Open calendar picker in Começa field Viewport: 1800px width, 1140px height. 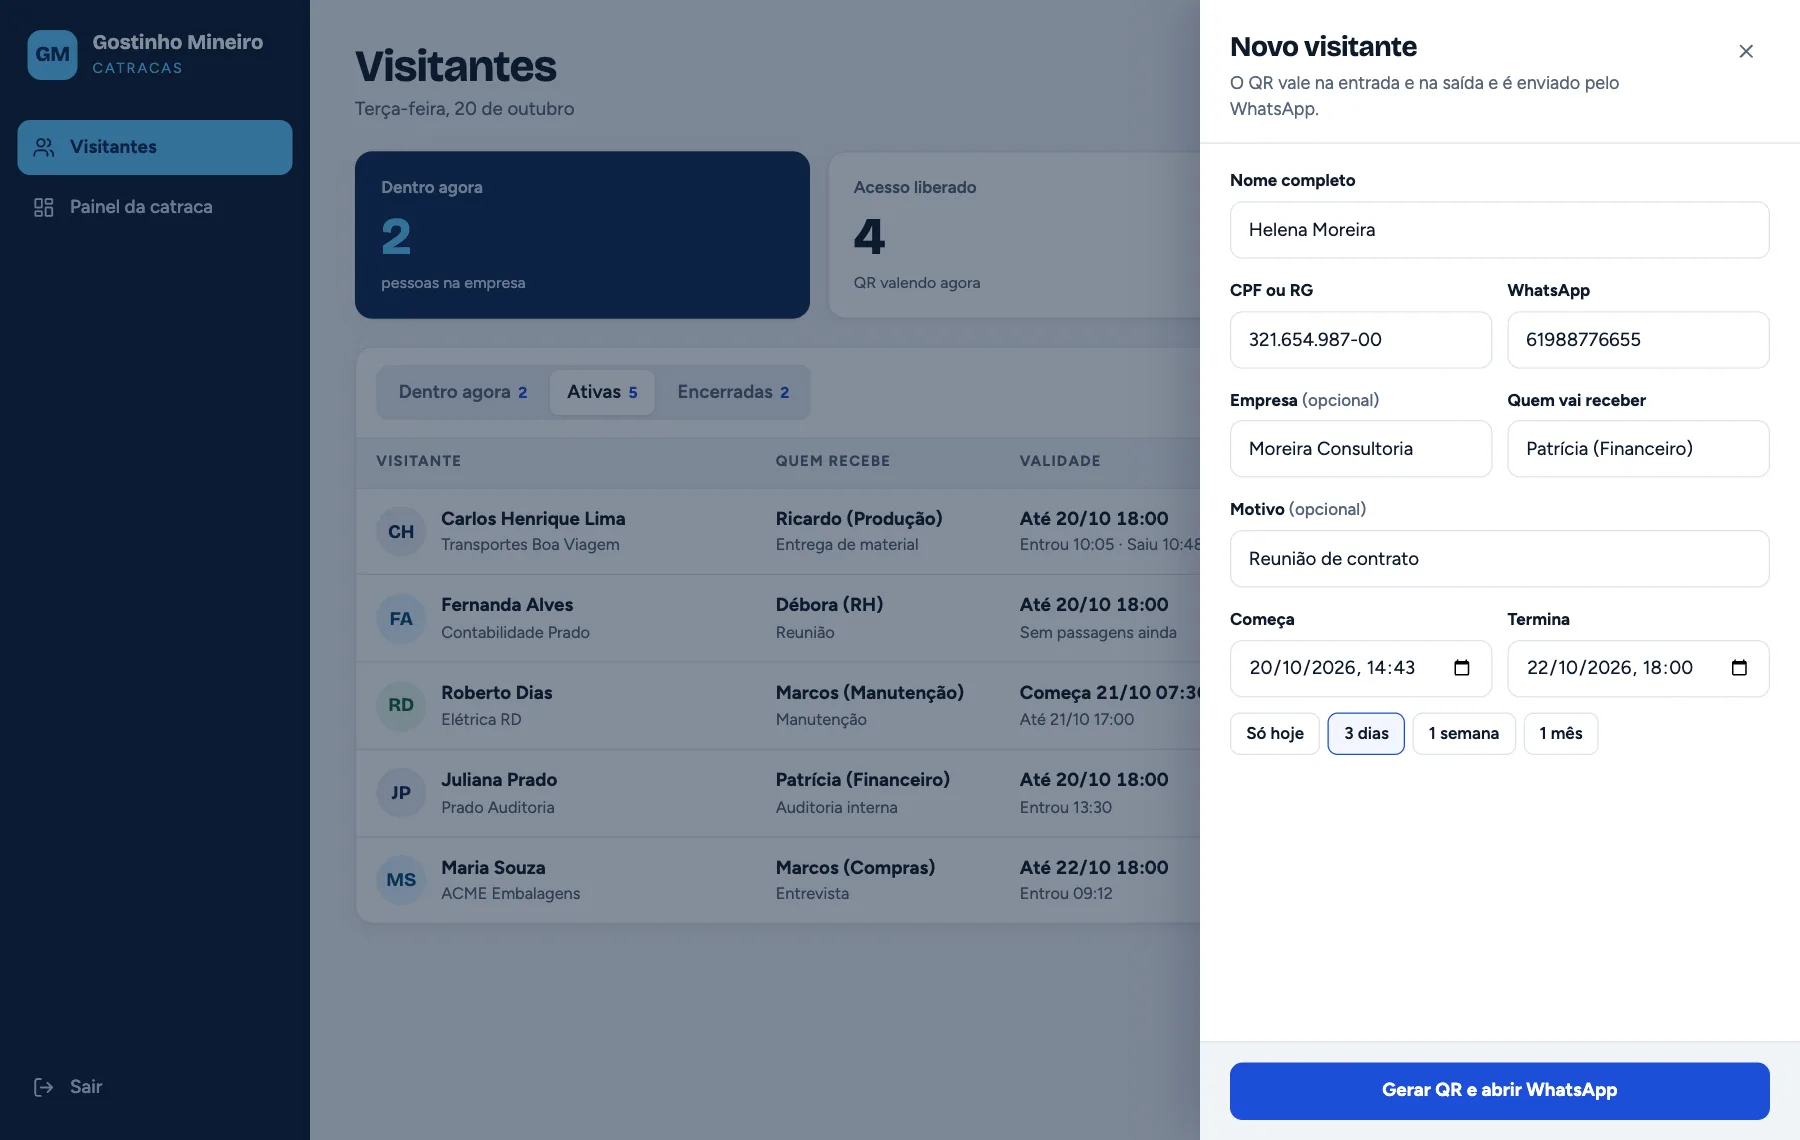click(1461, 668)
